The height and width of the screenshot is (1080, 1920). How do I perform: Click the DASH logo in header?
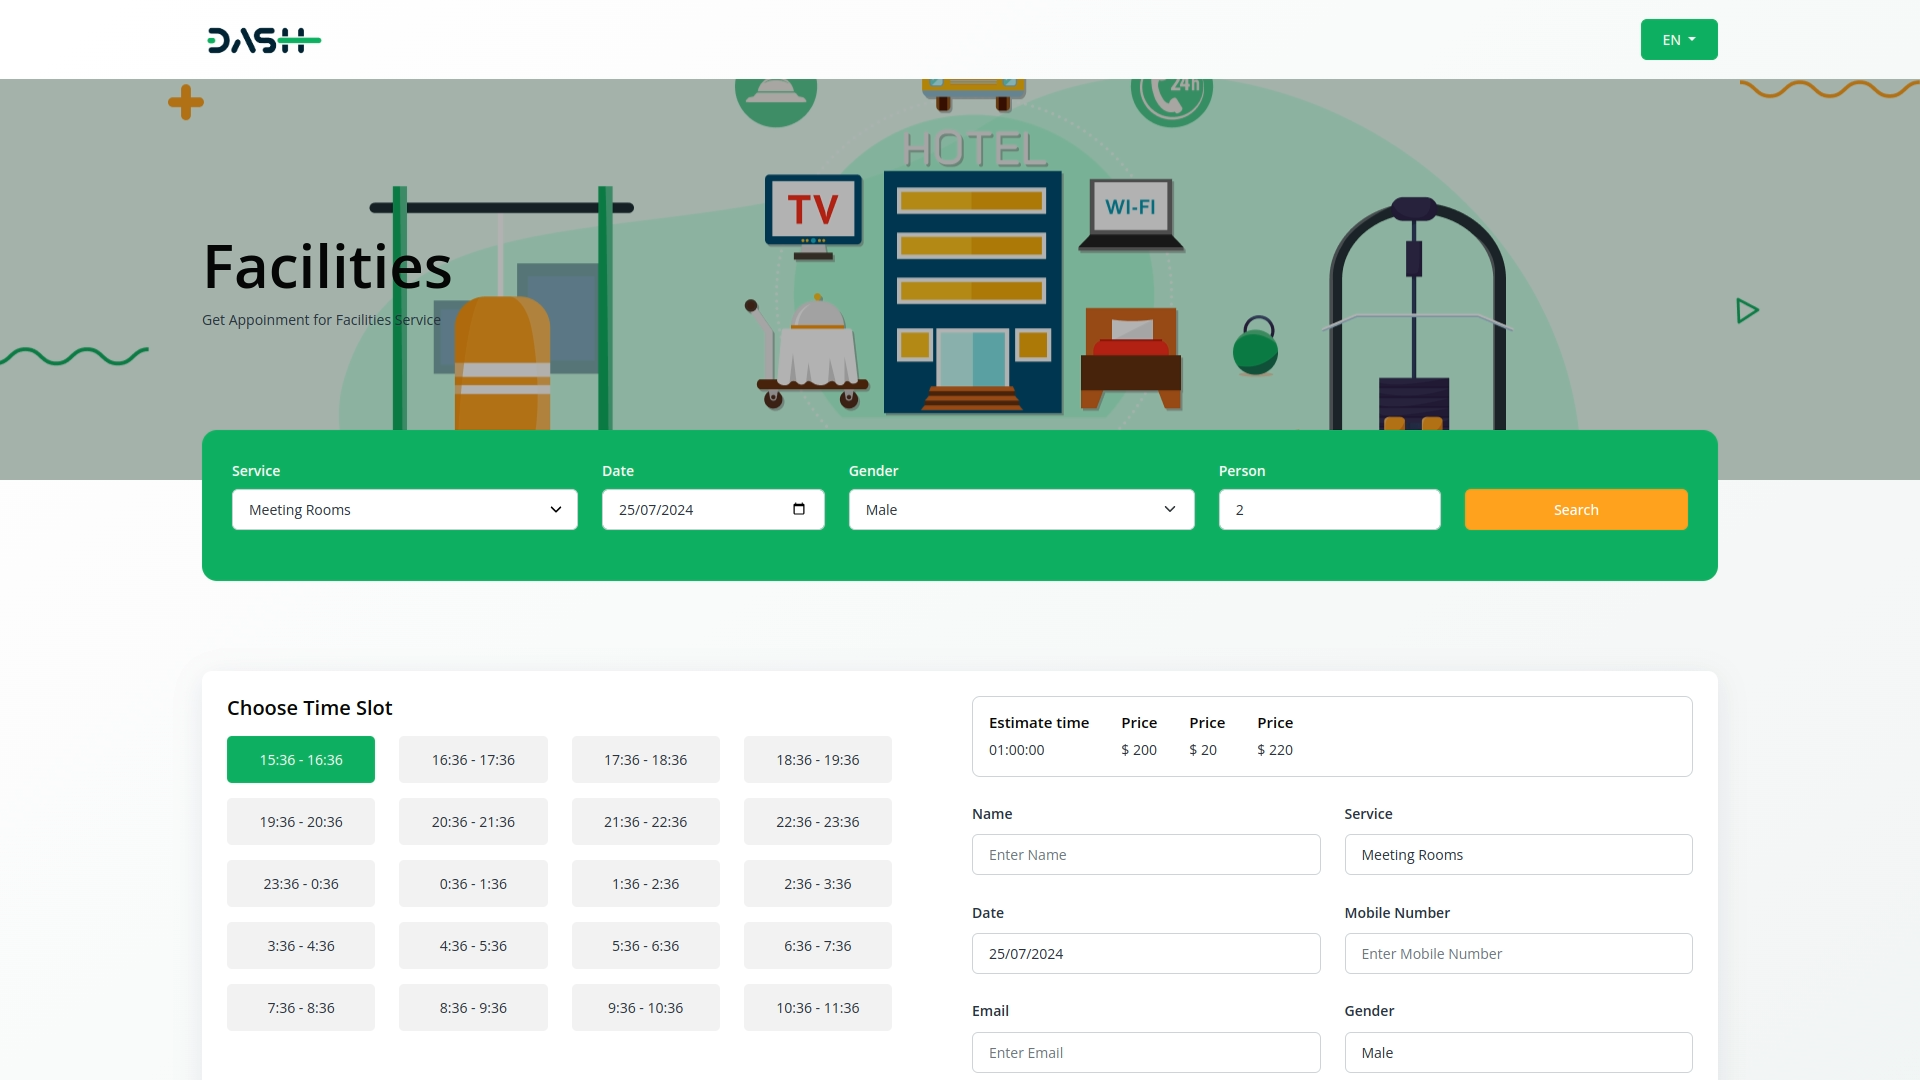263,40
